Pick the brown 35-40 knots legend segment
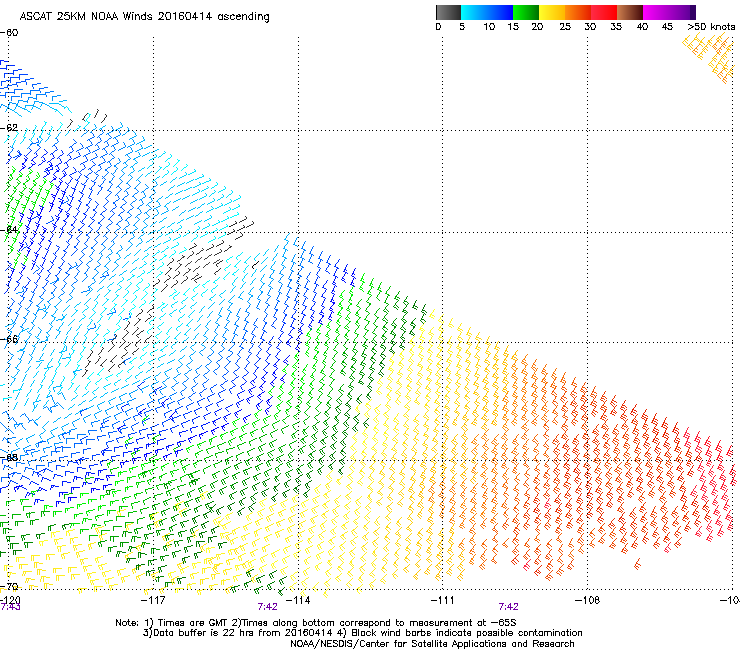The width and height of the screenshot is (740, 650). click(x=630, y=12)
